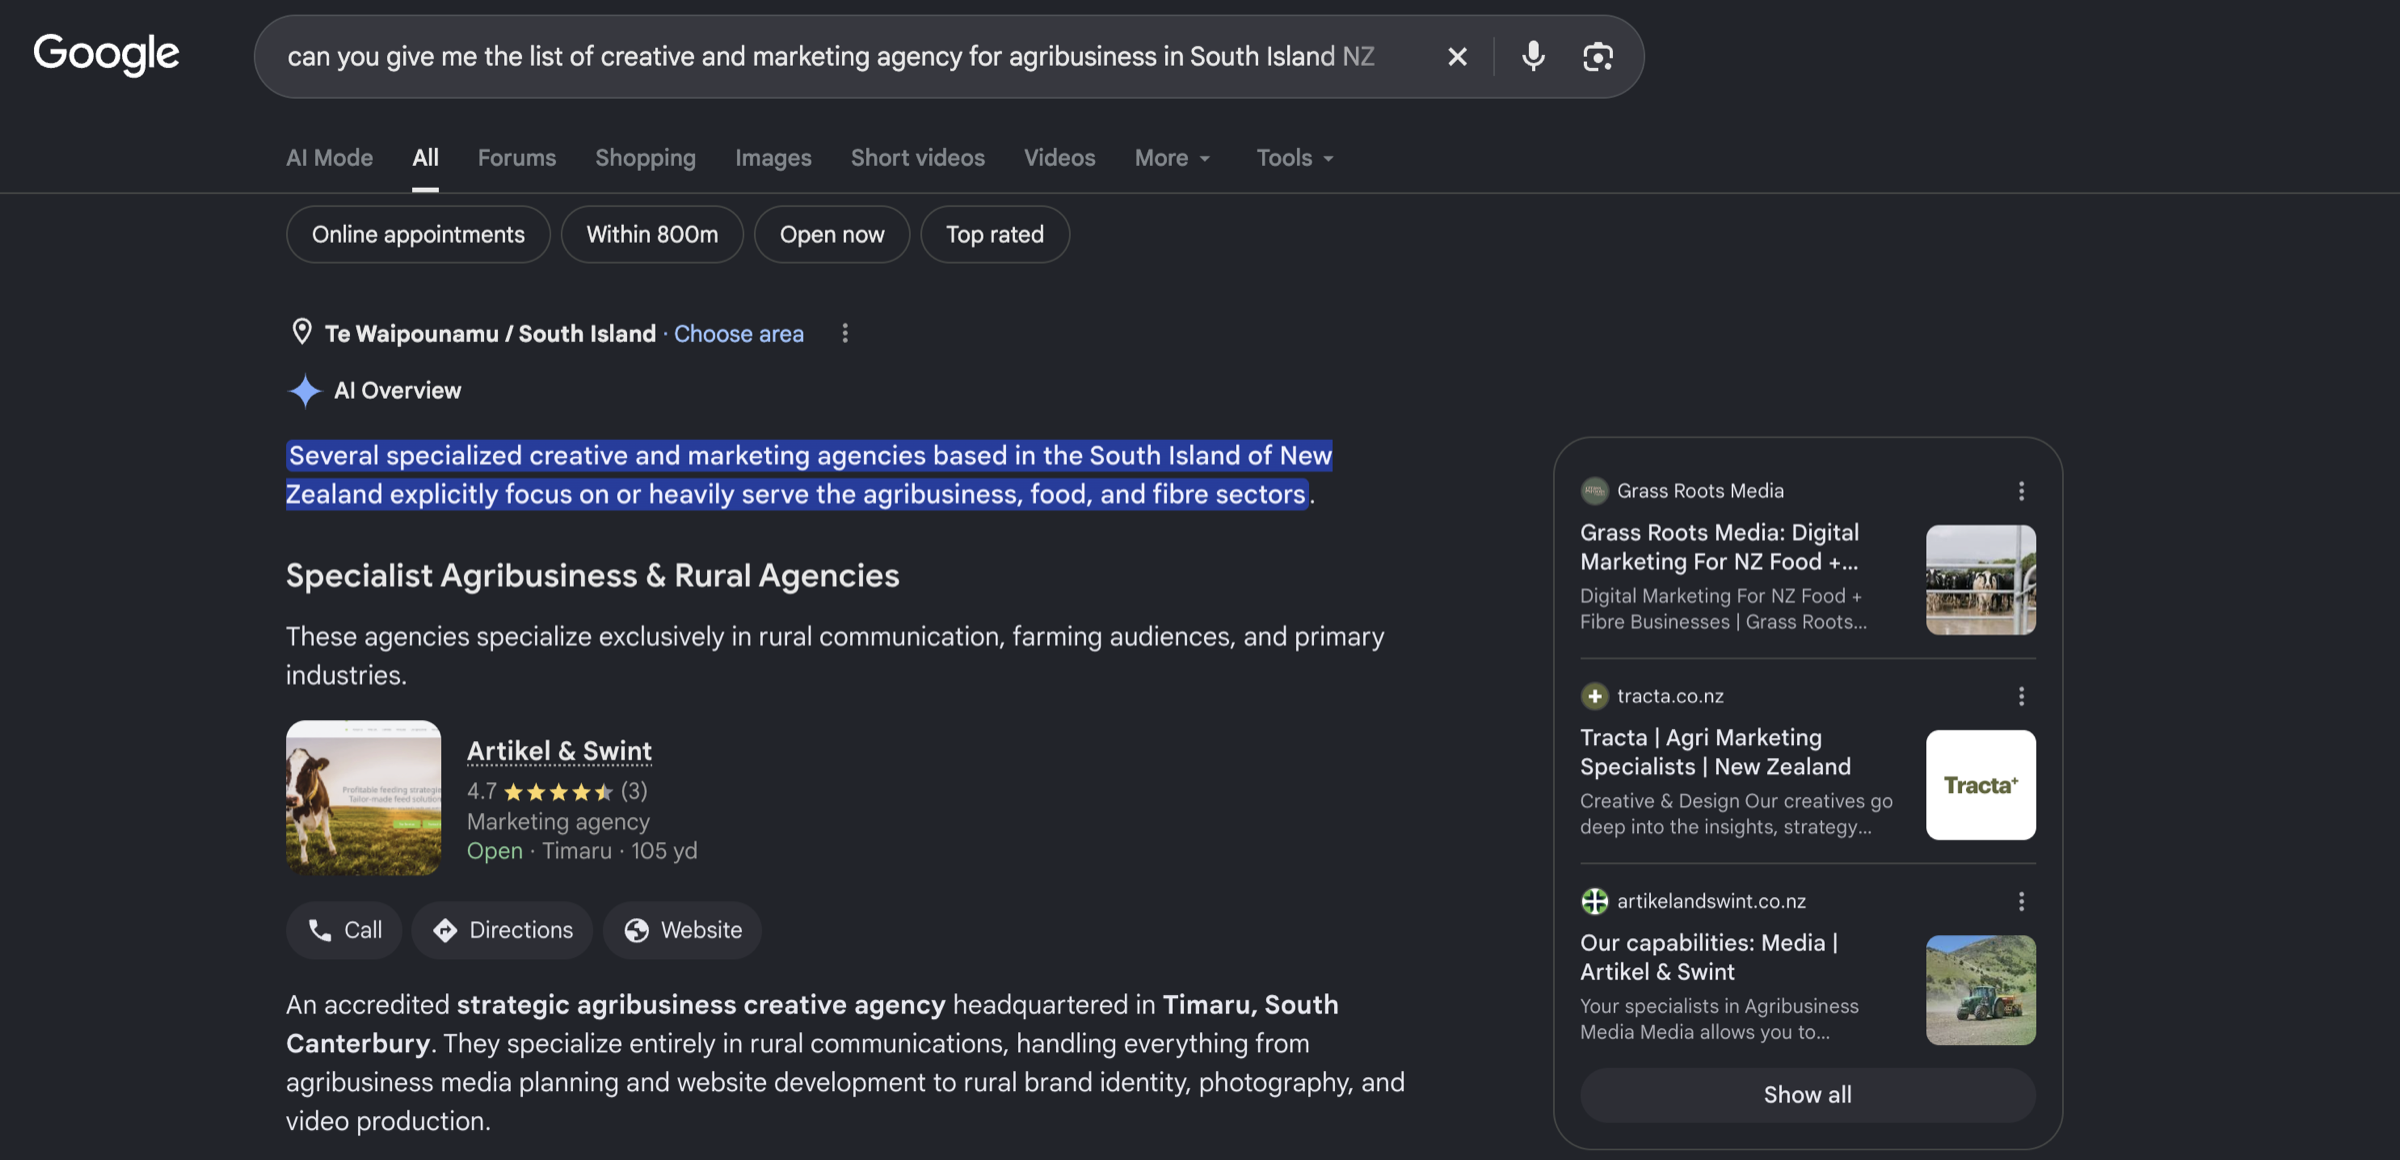Click the tractor thumbnail for artikelandswint.co.nz
Viewport: 2400px width, 1160px height.
point(1981,990)
